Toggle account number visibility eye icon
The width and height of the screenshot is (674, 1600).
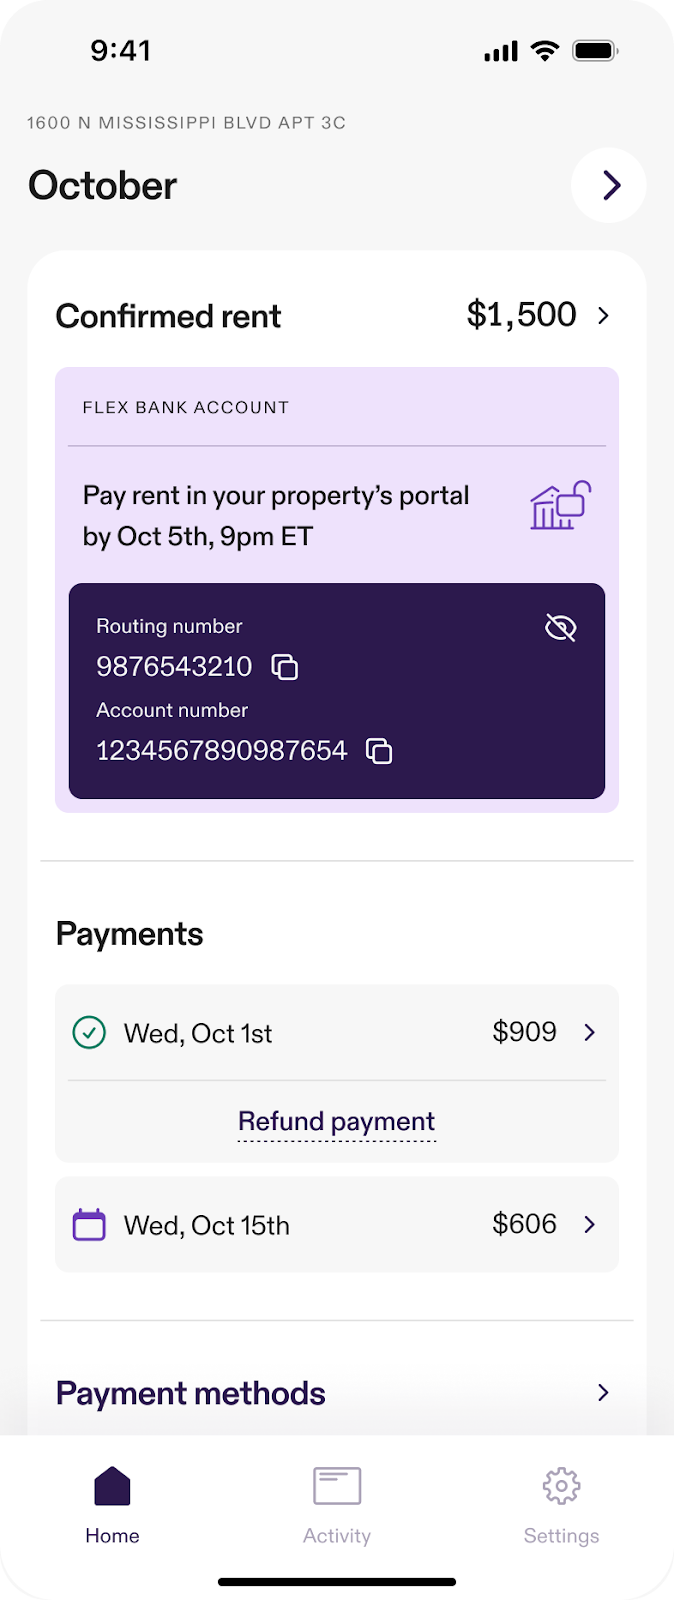point(560,628)
